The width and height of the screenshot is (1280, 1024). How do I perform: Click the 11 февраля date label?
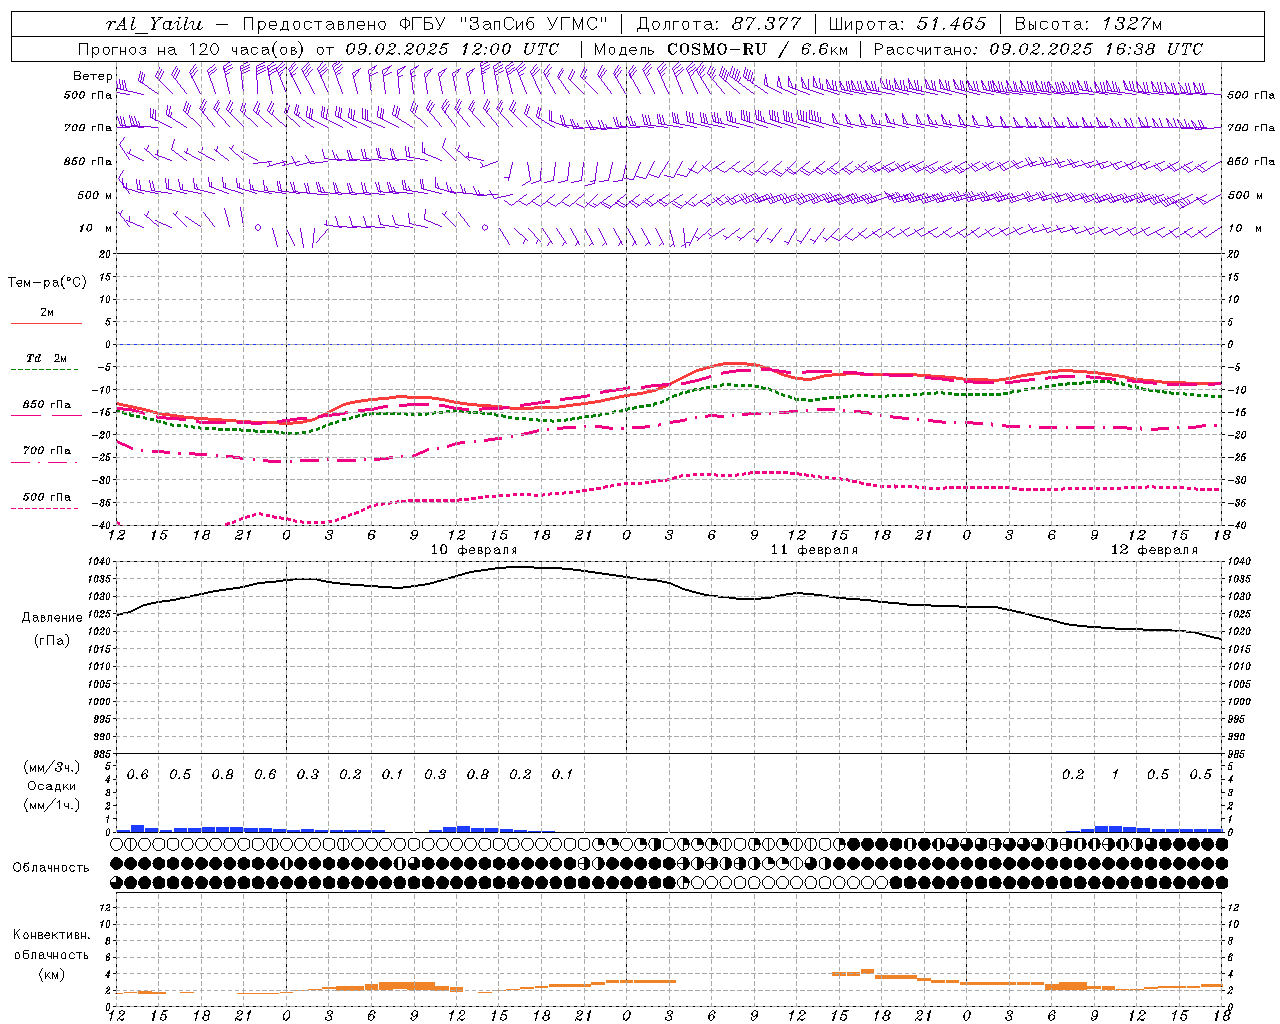pyautogui.click(x=814, y=550)
